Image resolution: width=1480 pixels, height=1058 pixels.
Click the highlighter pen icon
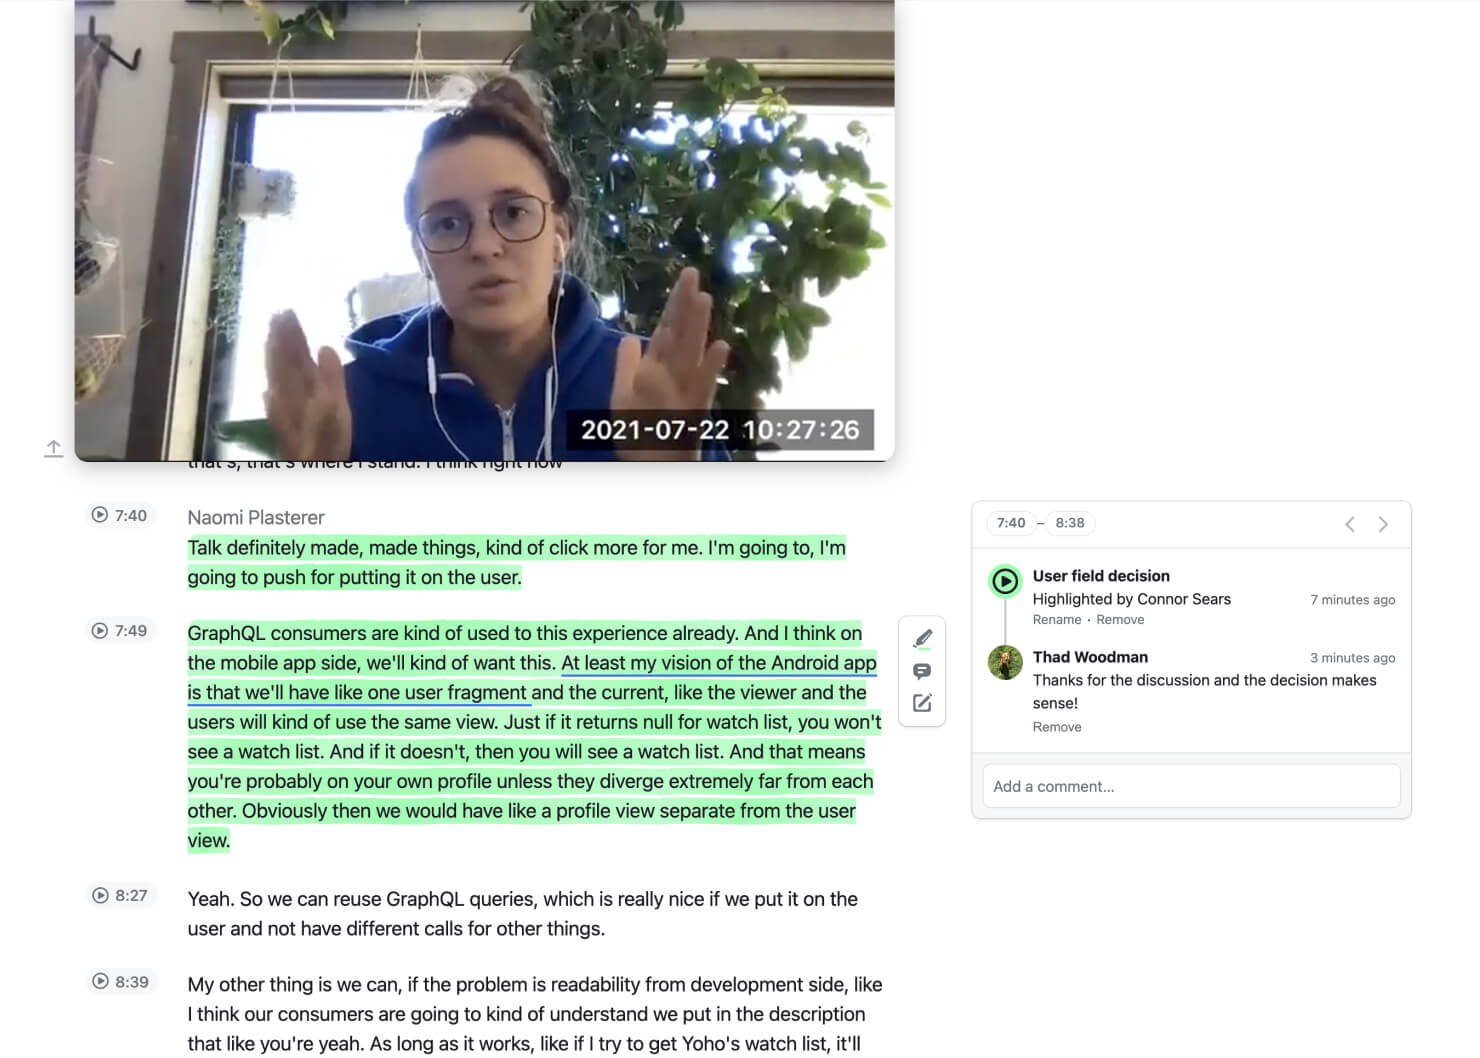pyautogui.click(x=923, y=638)
